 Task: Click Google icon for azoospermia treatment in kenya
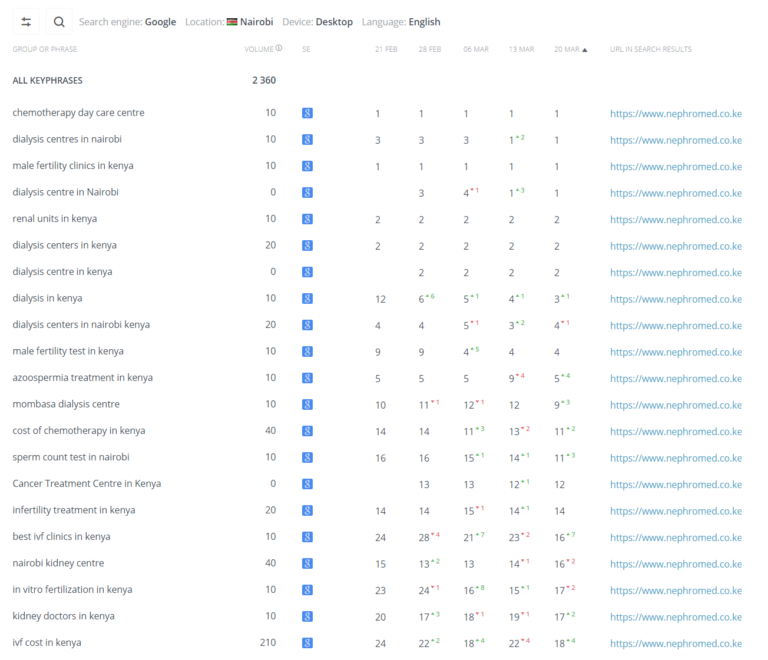pos(307,377)
